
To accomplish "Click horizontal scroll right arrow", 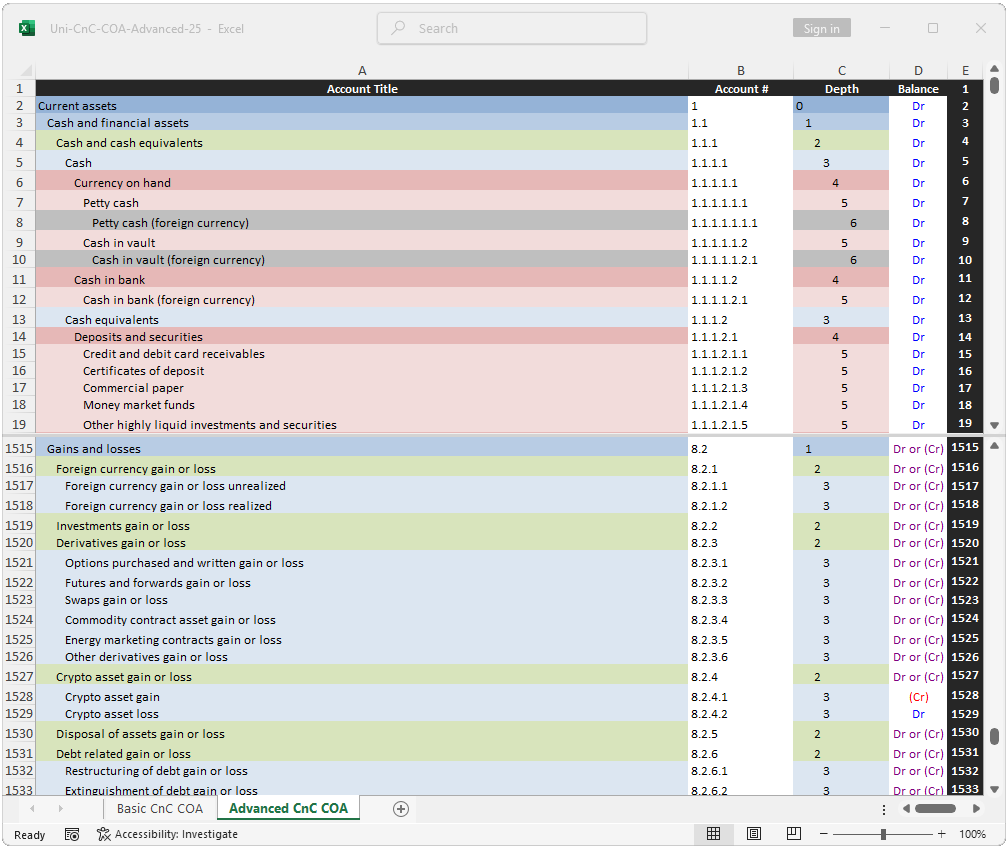I will tap(976, 809).
